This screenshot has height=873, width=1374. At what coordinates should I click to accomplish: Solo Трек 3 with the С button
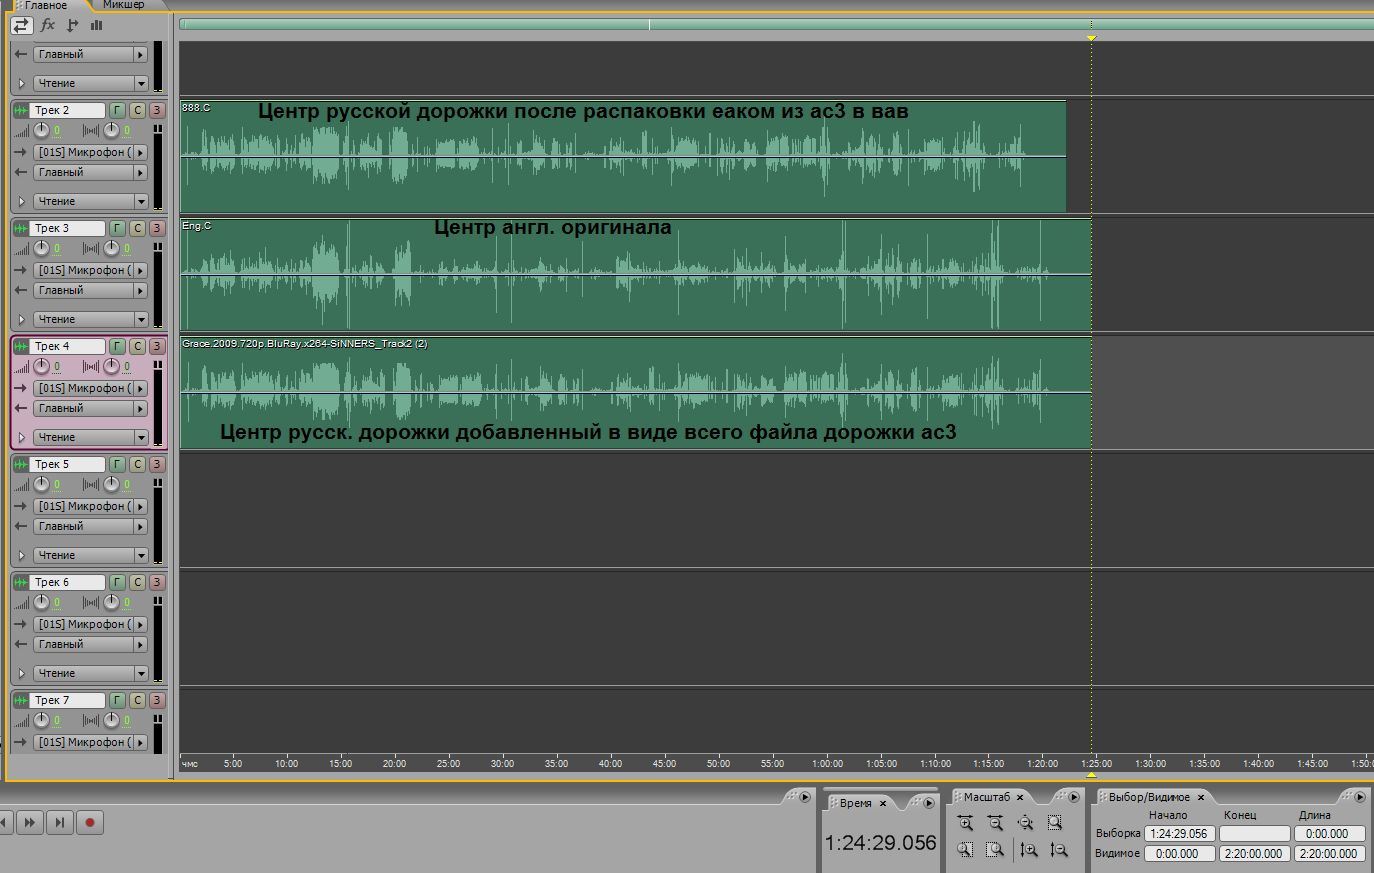[137, 229]
